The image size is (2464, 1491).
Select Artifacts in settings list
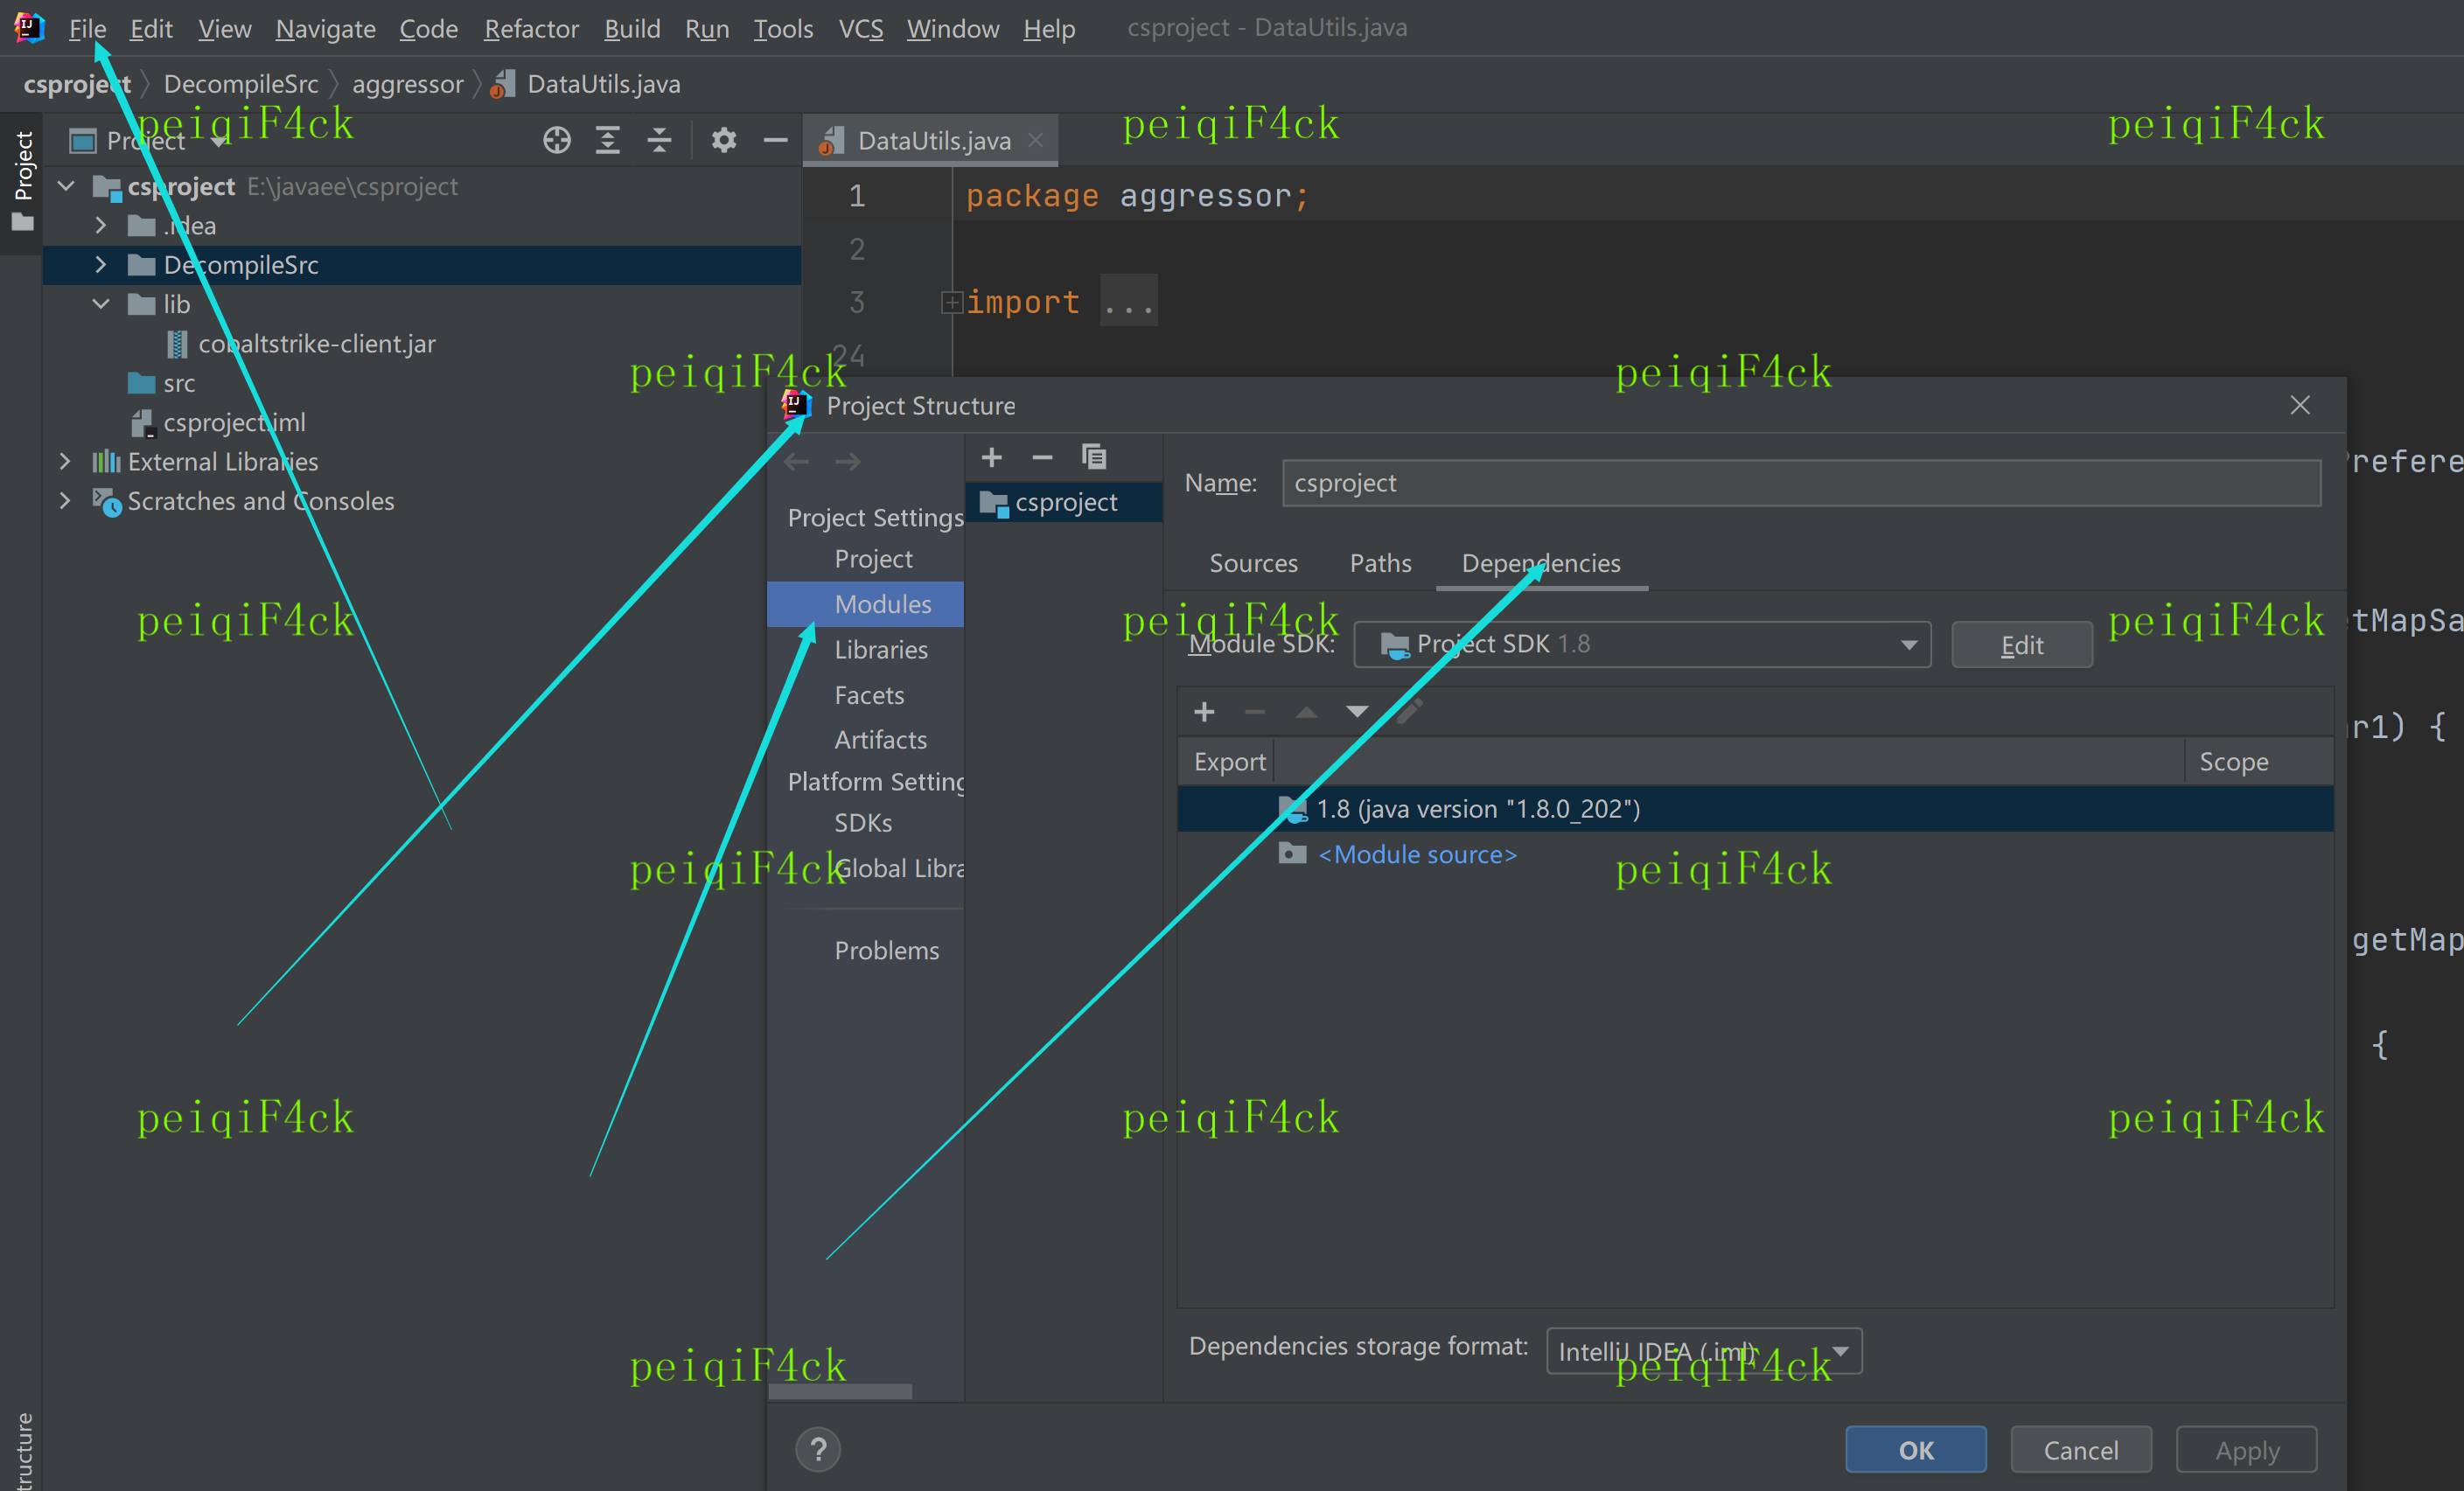[x=880, y=740]
